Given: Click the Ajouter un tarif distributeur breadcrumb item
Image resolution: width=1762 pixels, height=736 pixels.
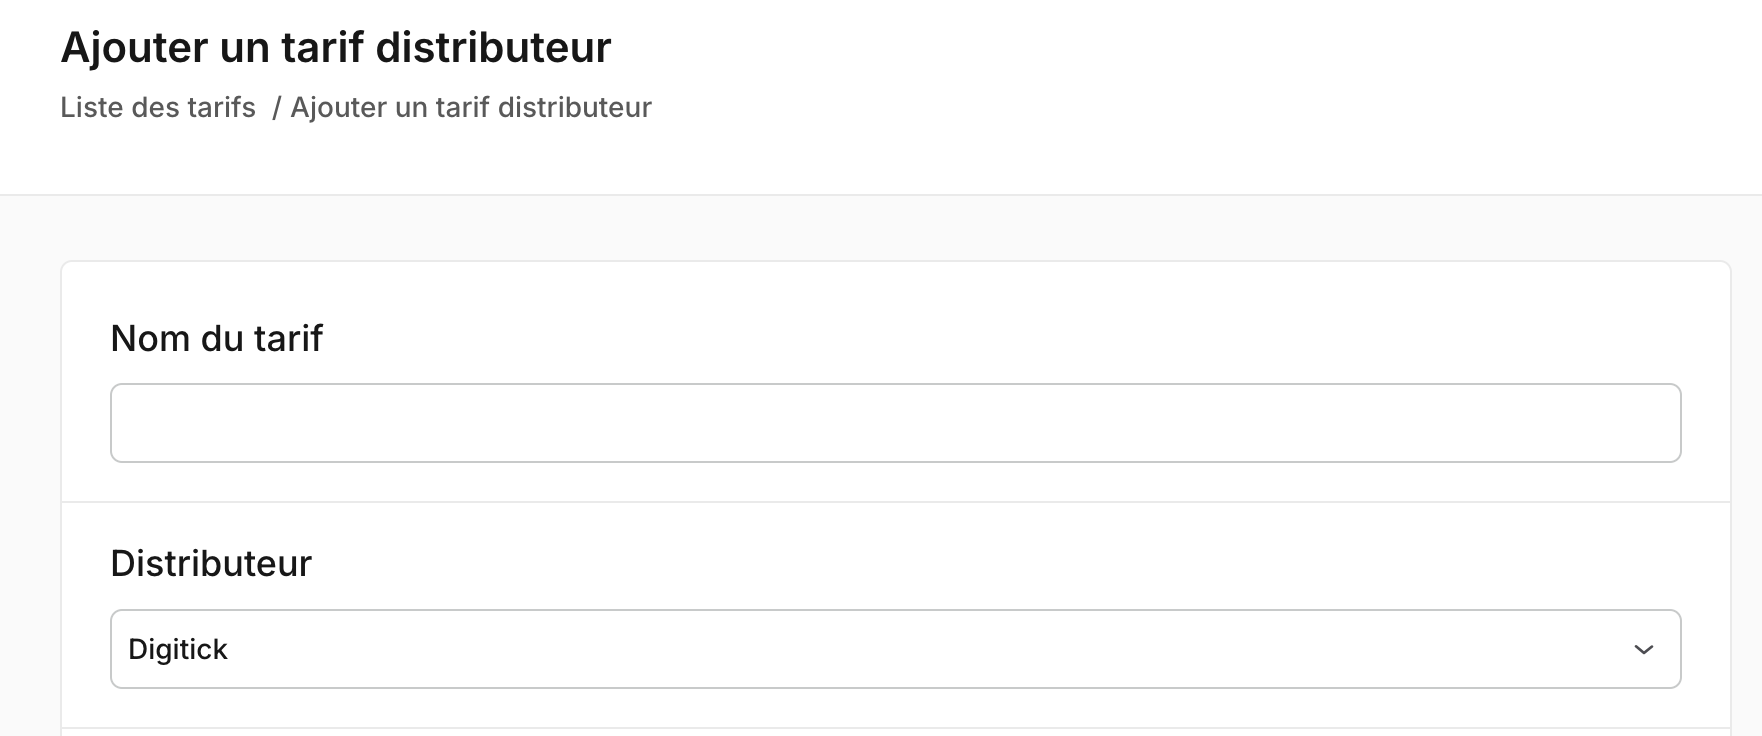Looking at the screenshot, I should [471, 107].
